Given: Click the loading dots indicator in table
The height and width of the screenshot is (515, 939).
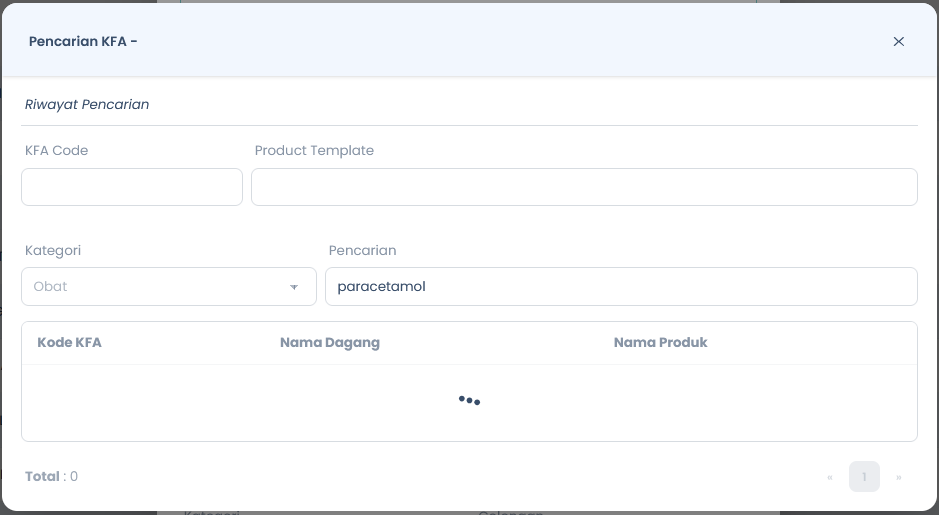Looking at the screenshot, I should tap(470, 400).
